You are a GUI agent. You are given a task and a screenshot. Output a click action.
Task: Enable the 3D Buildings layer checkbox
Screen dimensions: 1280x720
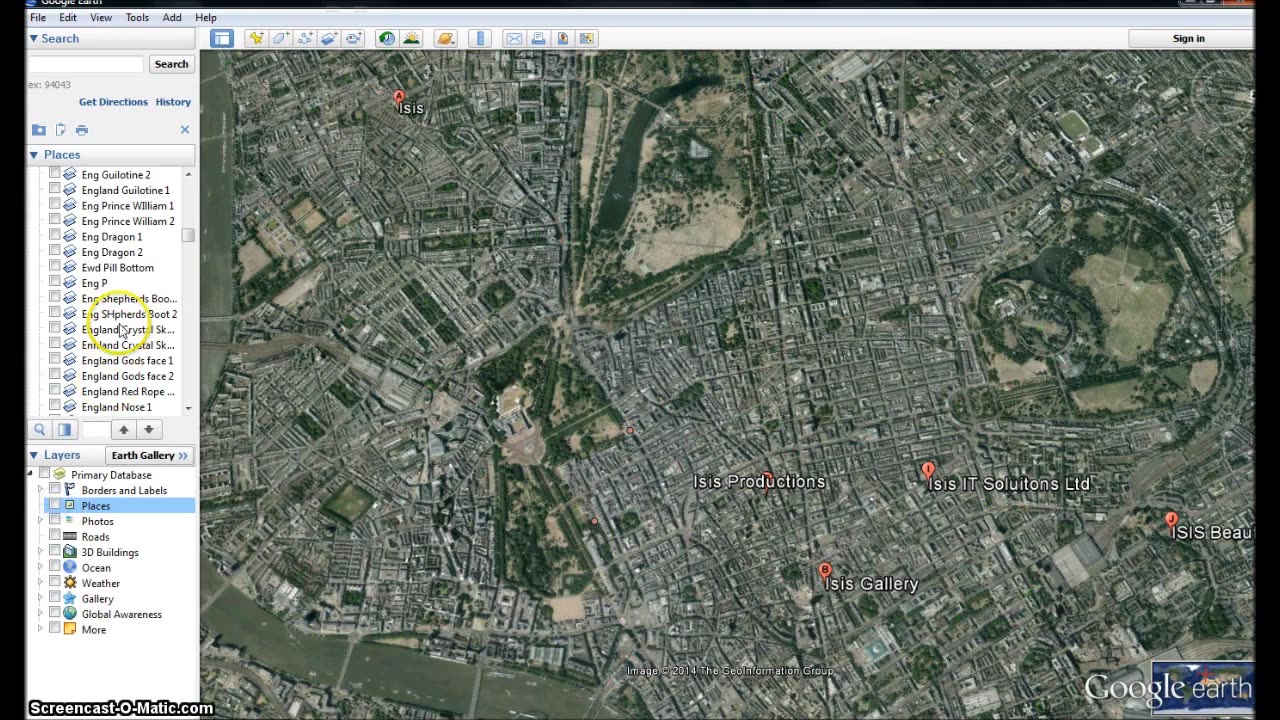tap(55, 552)
